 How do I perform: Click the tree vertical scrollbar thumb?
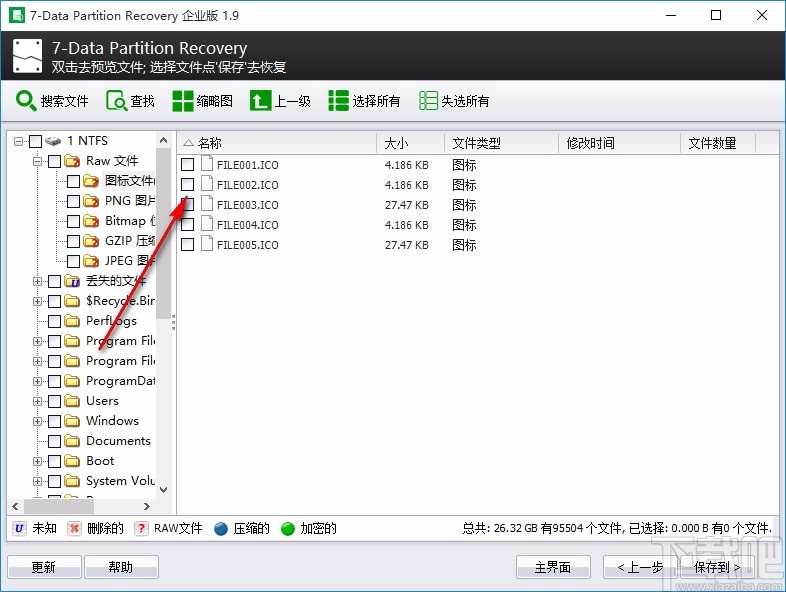[x=163, y=234]
